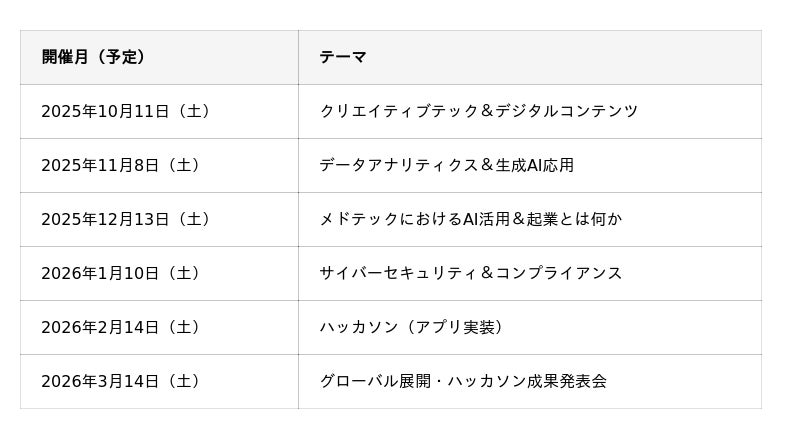This screenshot has height=439, width=800.
Task: Click the グローバル展開 text in March's theme
Action: 375,381
